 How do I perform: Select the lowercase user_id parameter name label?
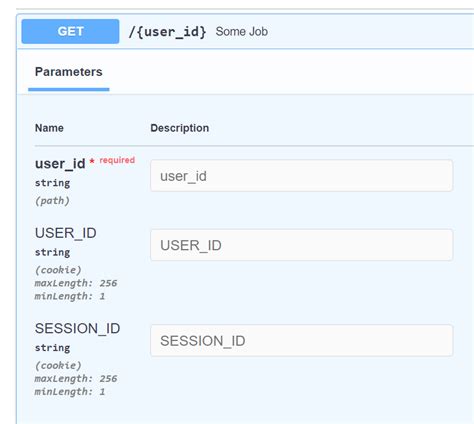pos(60,164)
